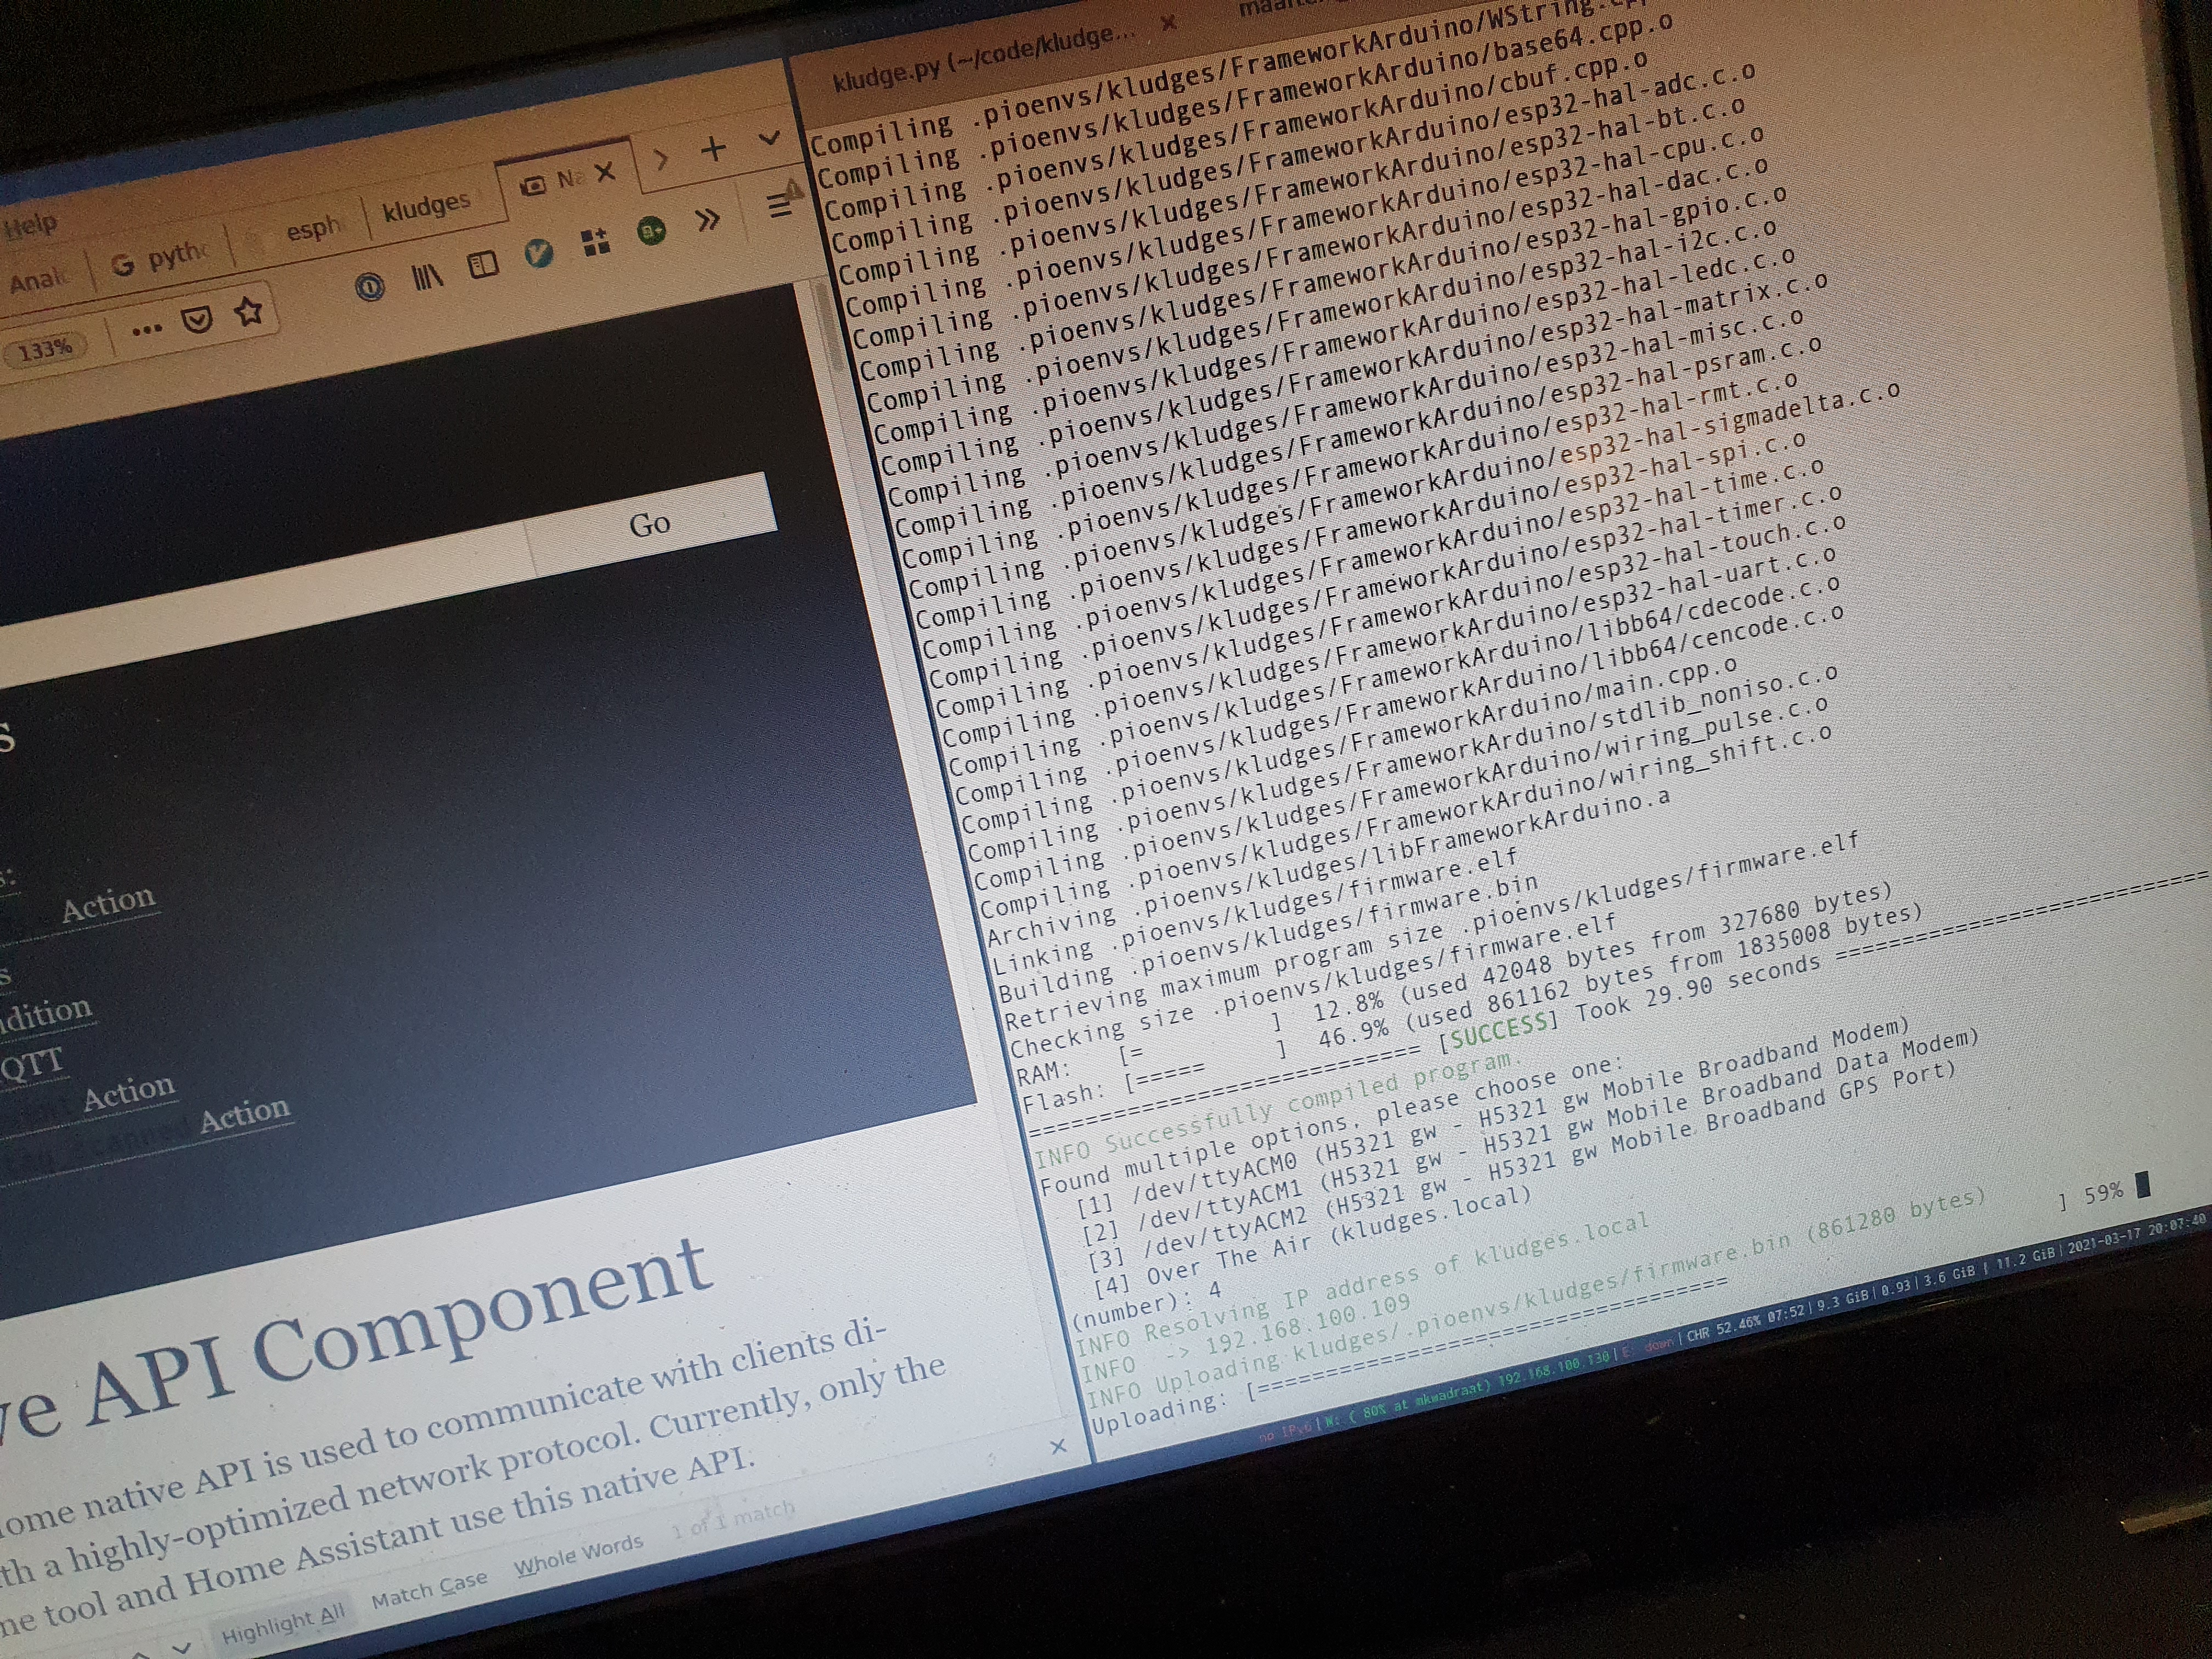Open the 1Password extension icon

370,288
